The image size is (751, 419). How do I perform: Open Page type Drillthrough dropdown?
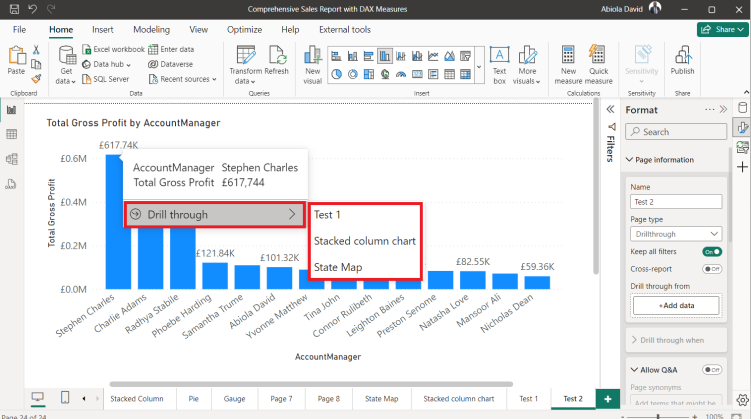676,234
